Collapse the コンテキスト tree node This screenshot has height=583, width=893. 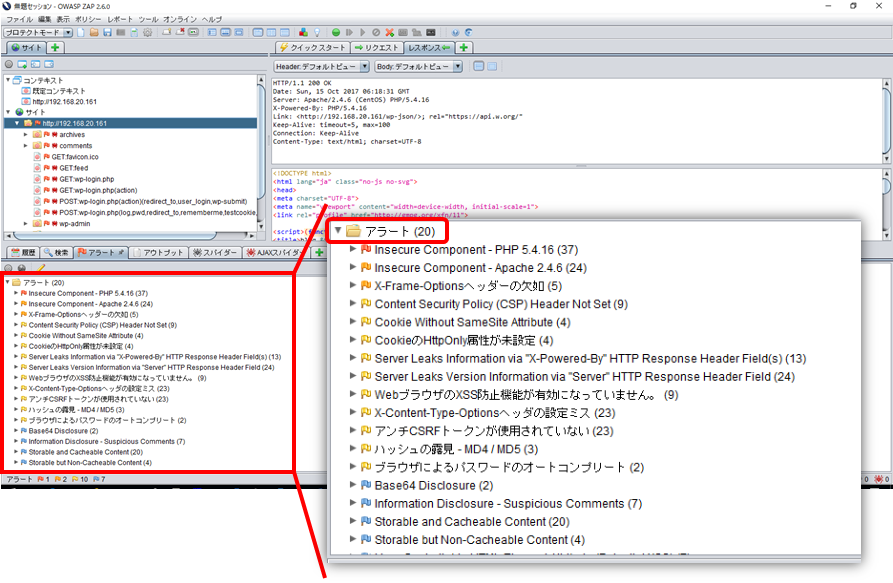point(8,80)
